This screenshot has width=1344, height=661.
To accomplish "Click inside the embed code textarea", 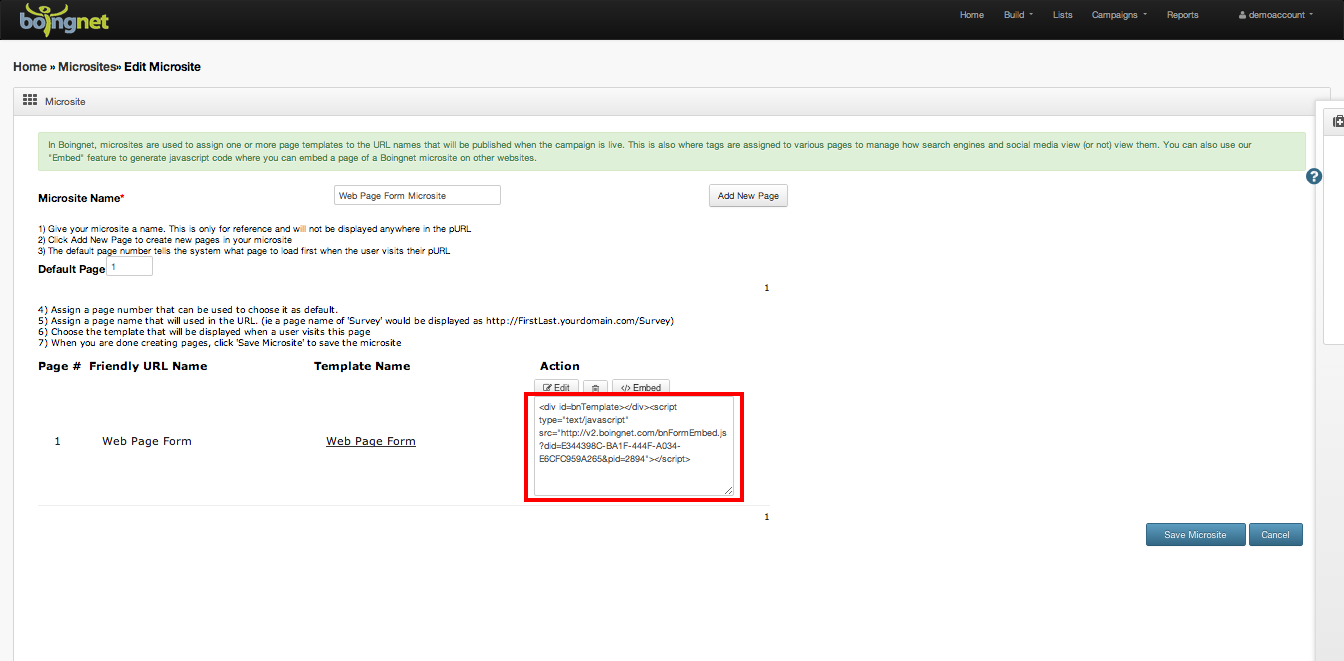I will 634,447.
